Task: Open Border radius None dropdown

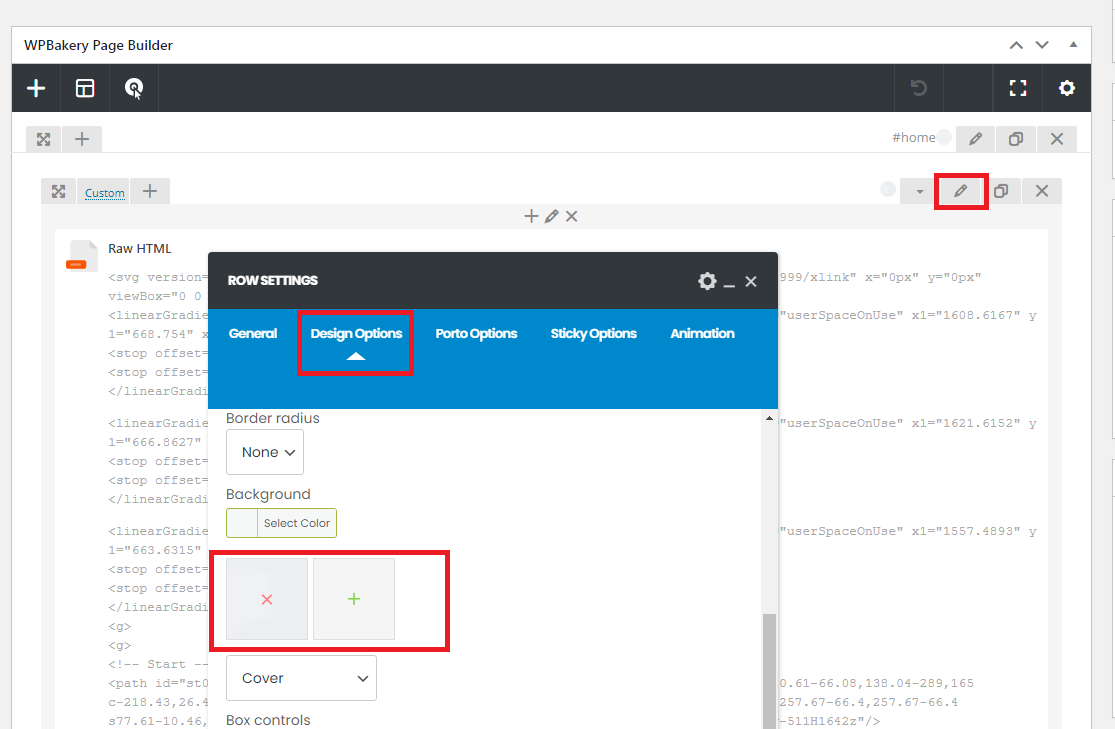Action: pos(265,452)
